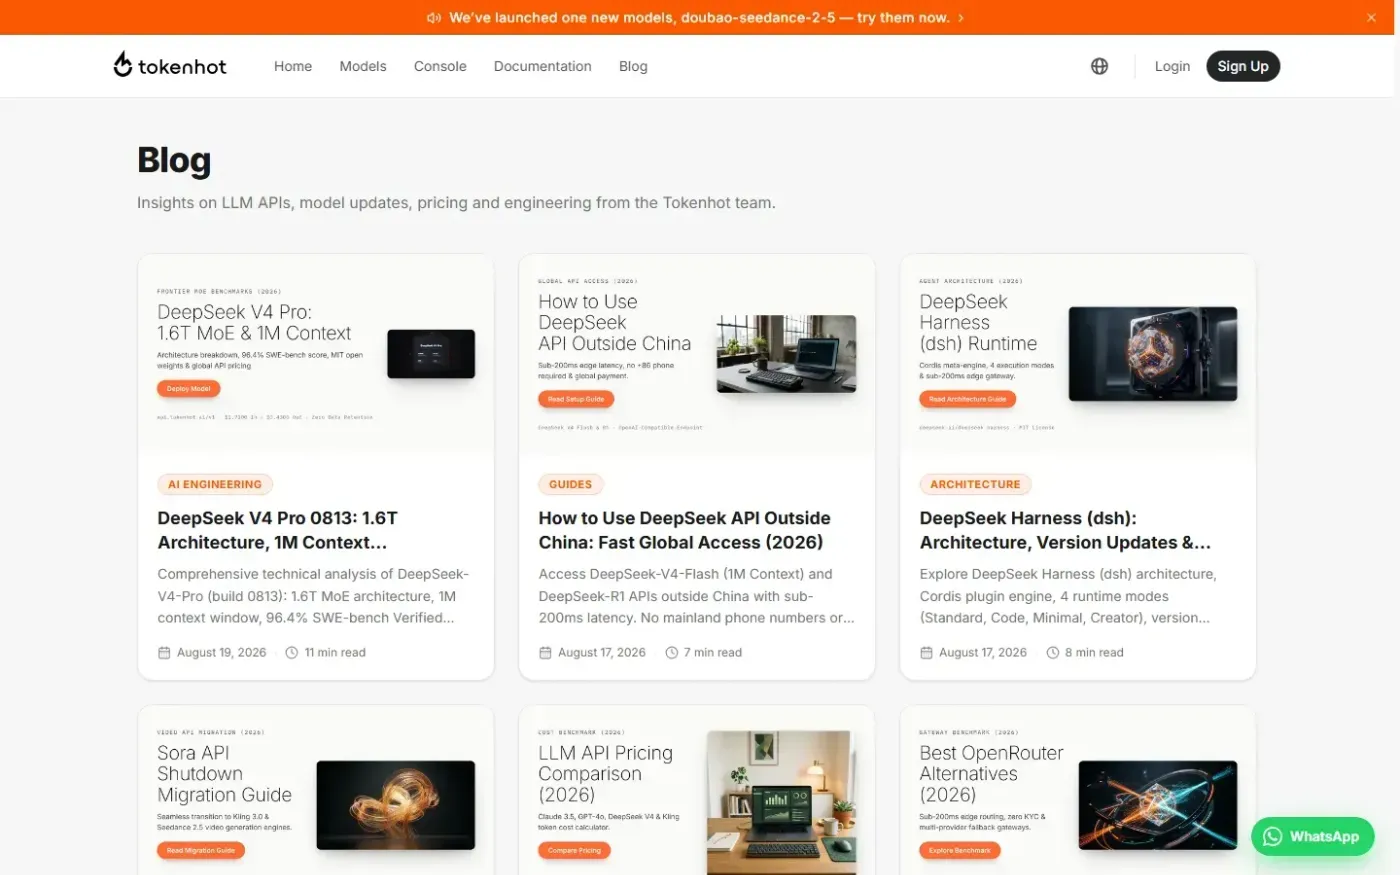Viewport: 1400px width, 875px height.
Task: Click Read Migration Guide button
Action: click(201, 850)
